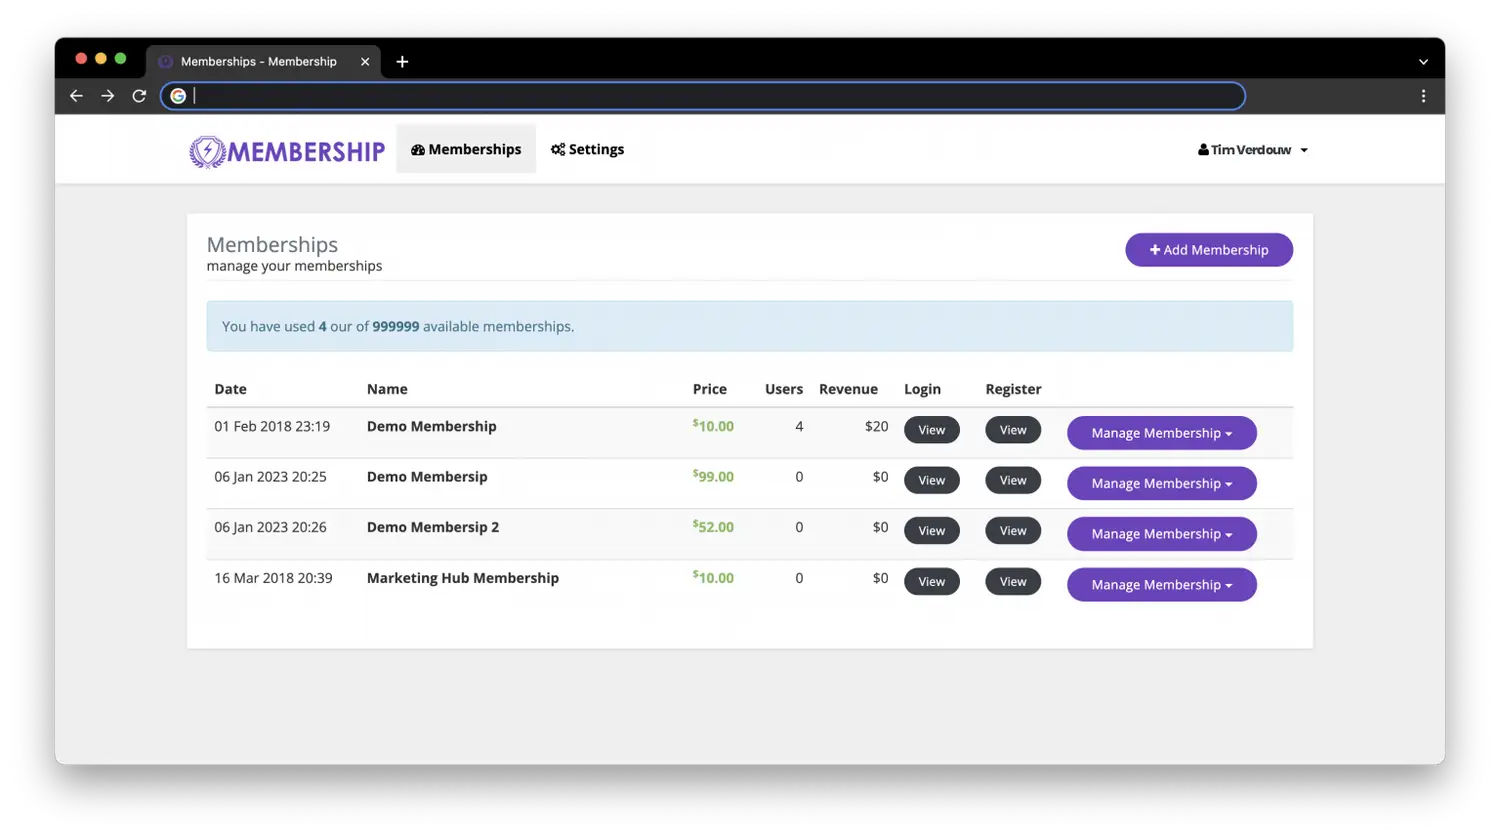Click the Add Membership button
1500x837 pixels.
click(1208, 250)
